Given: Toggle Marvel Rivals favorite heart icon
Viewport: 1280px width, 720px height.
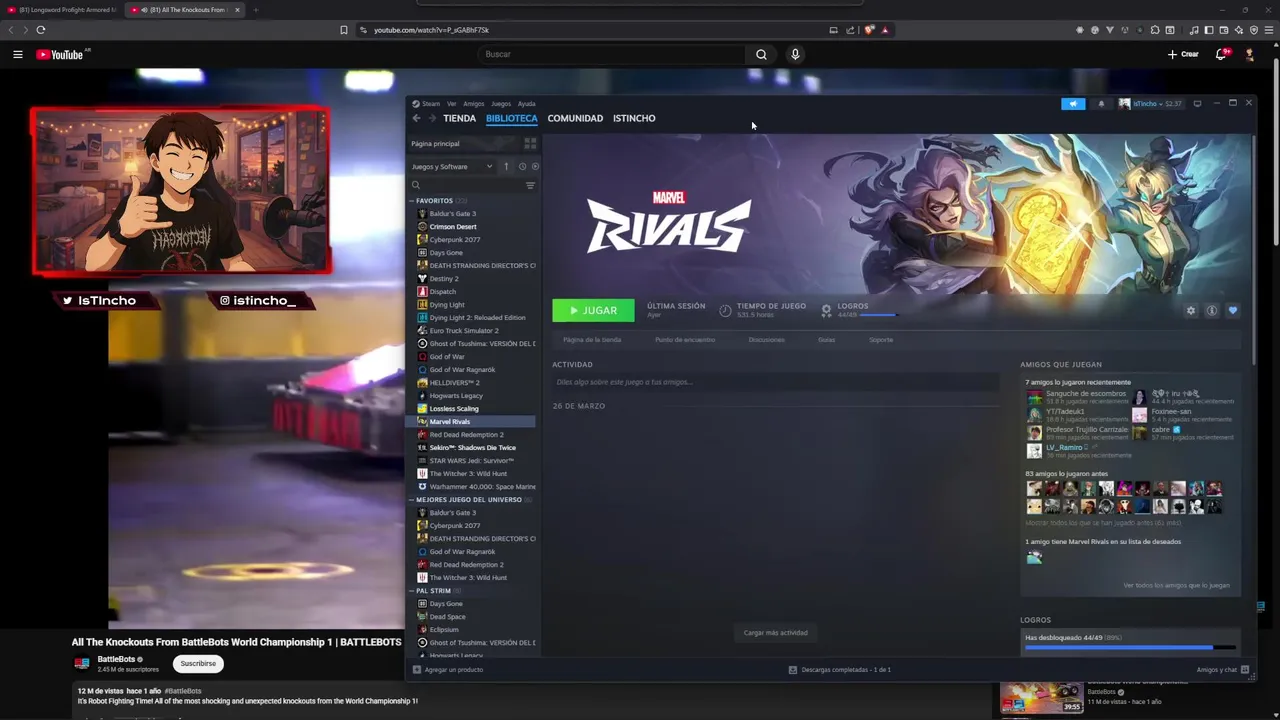Looking at the screenshot, I should [1232, 310].
